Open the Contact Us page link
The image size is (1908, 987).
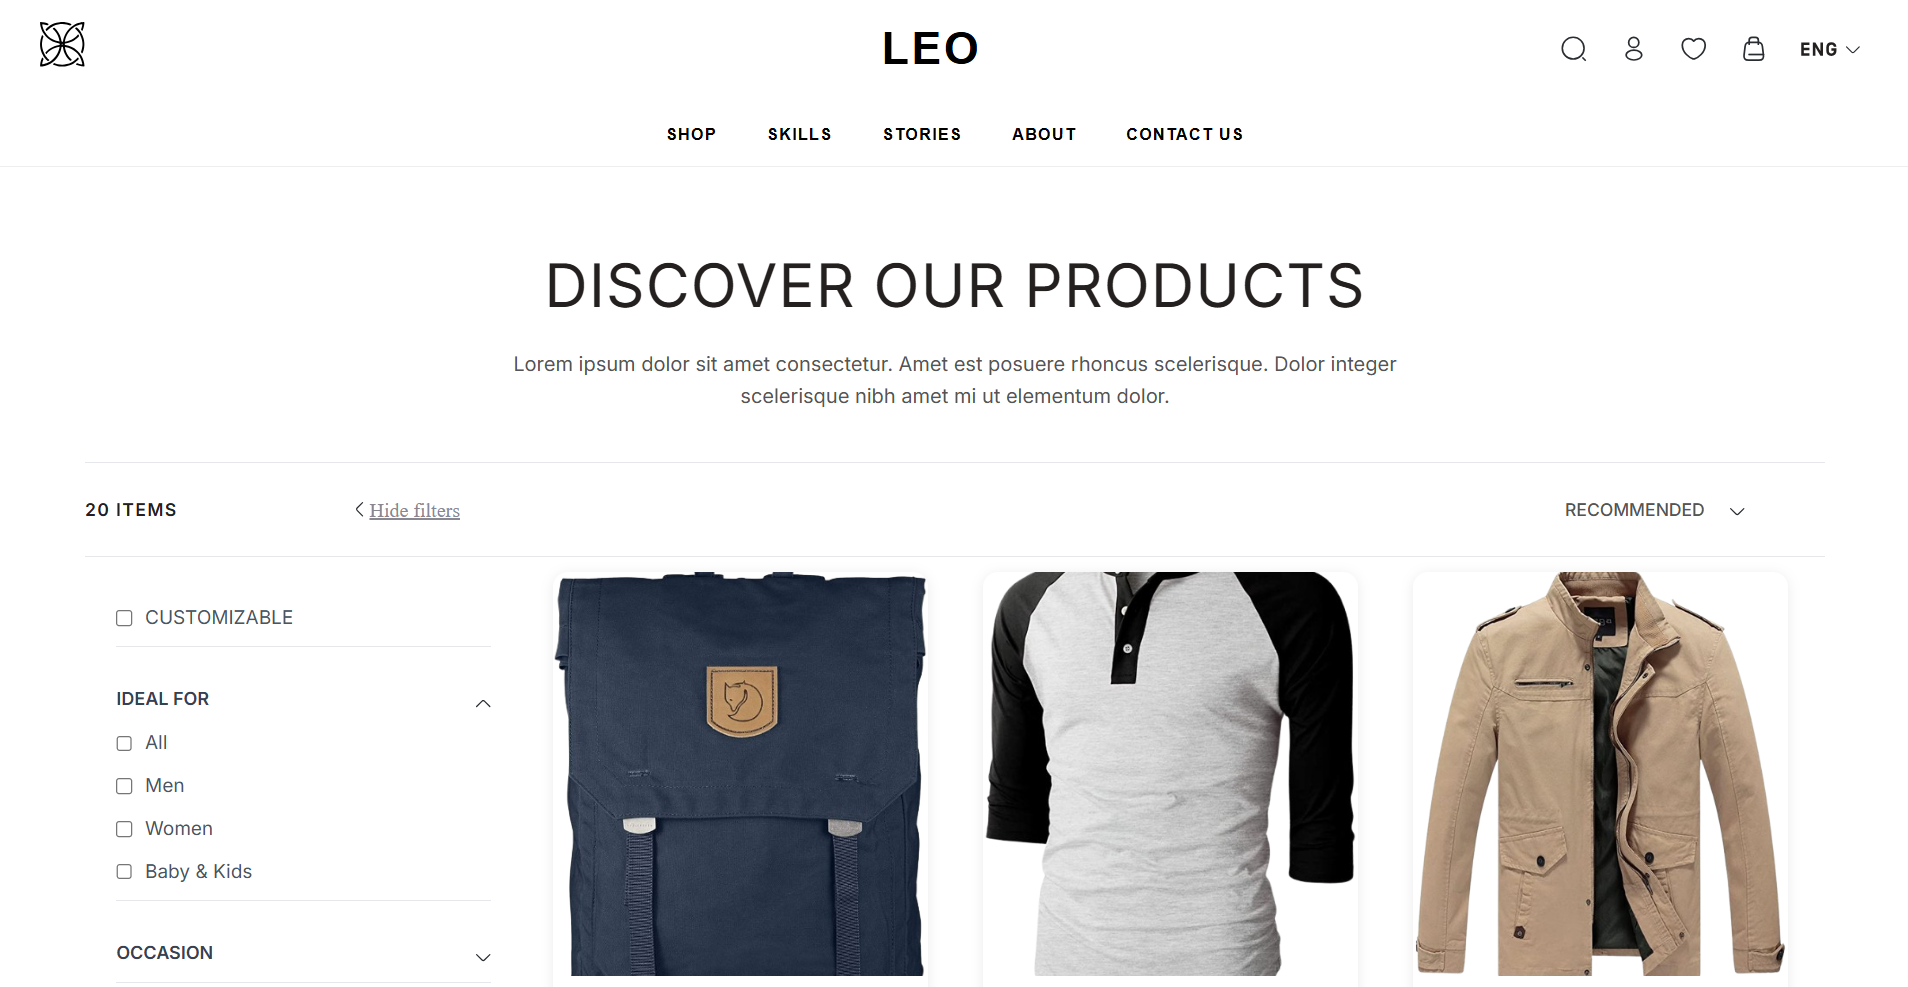(x=1185, y=134)
